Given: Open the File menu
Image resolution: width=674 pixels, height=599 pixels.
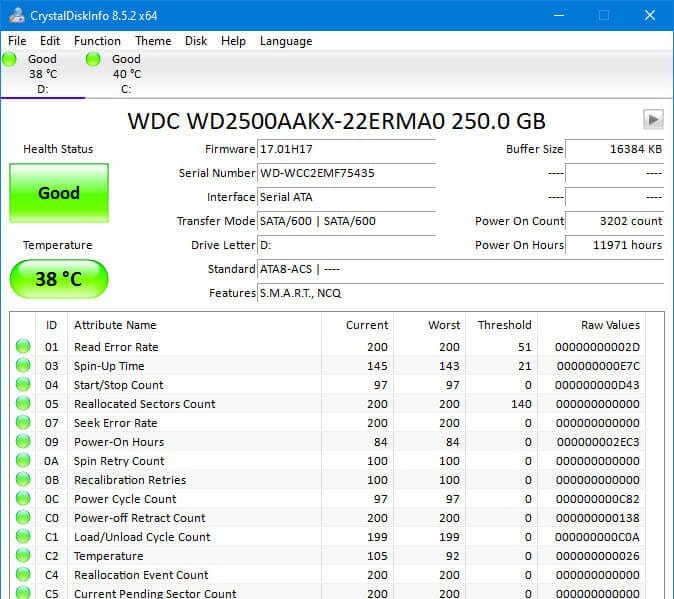Looking at the screenshot, I should click(17, 41).
